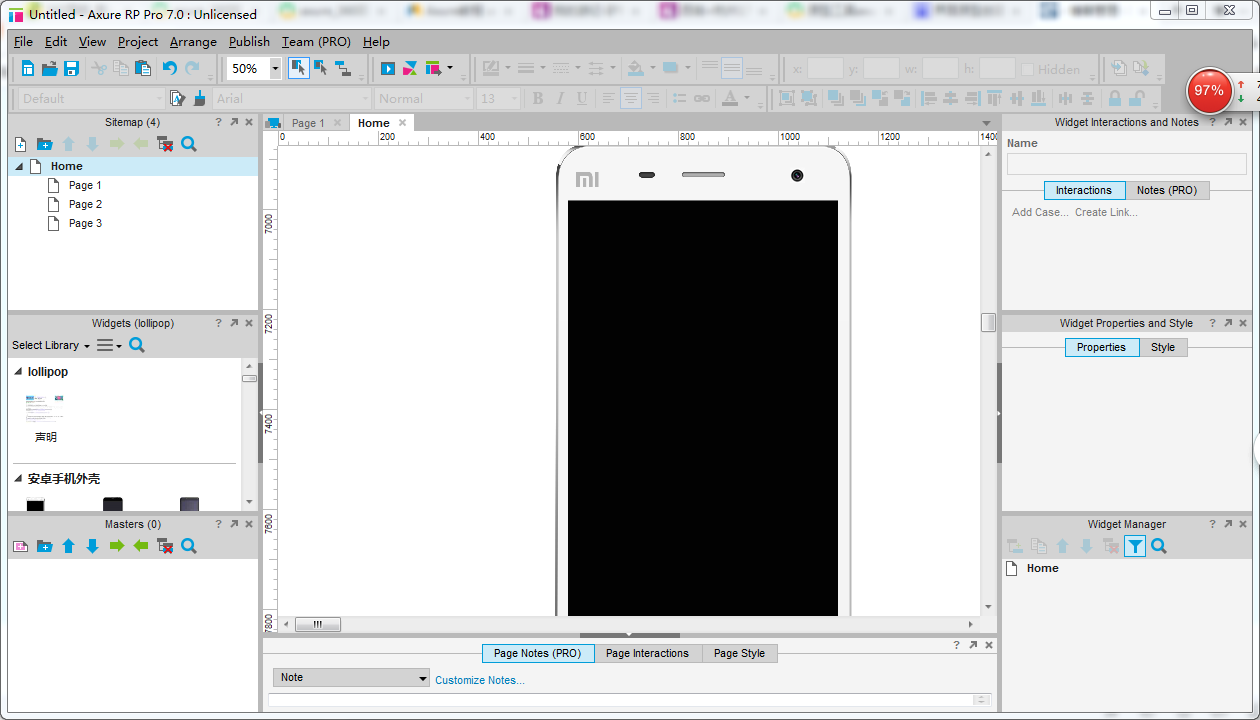The width and height of the screenshot is (1260, 720).
Task: Close the Home tab
Action: point(403,123)
